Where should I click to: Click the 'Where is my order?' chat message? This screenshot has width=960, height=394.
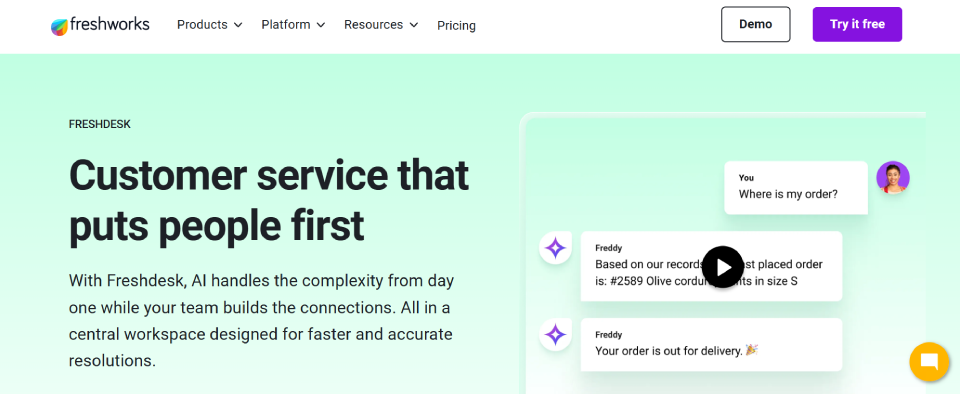coord(796,188)
